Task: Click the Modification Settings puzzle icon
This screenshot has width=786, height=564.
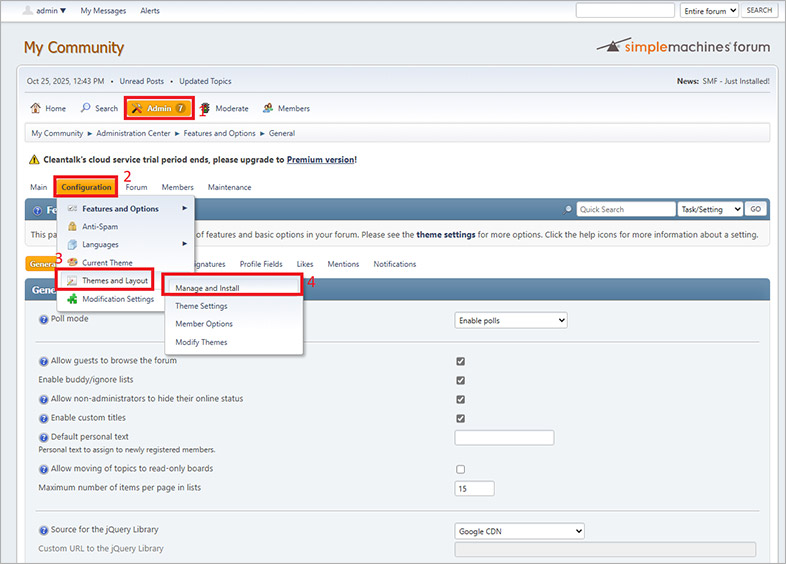Action: (x=72, y=299)
